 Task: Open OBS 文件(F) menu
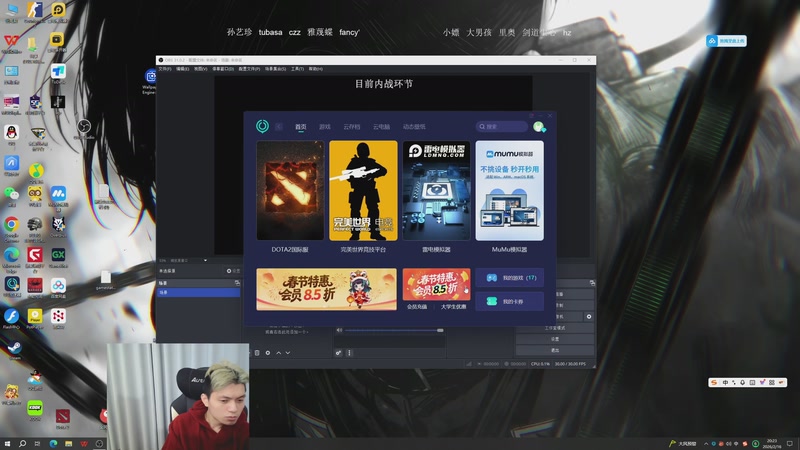click(165, 69)
